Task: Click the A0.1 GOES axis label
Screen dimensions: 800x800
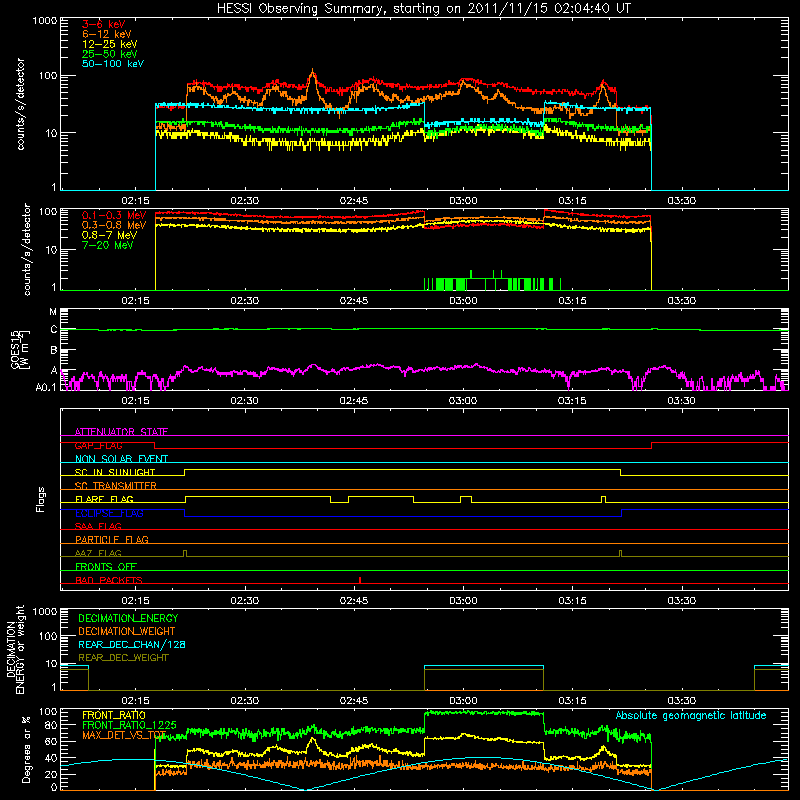Action: coord(45,387)
